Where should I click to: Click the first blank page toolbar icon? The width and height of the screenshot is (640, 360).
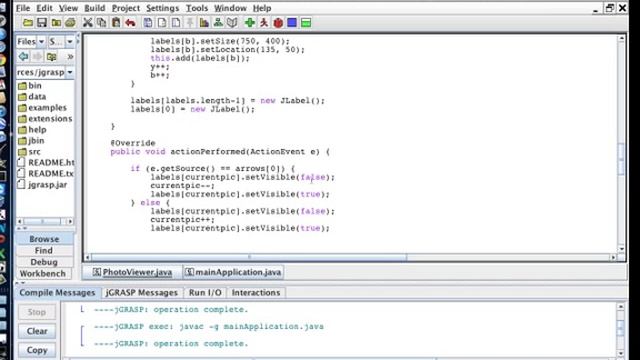162,23
